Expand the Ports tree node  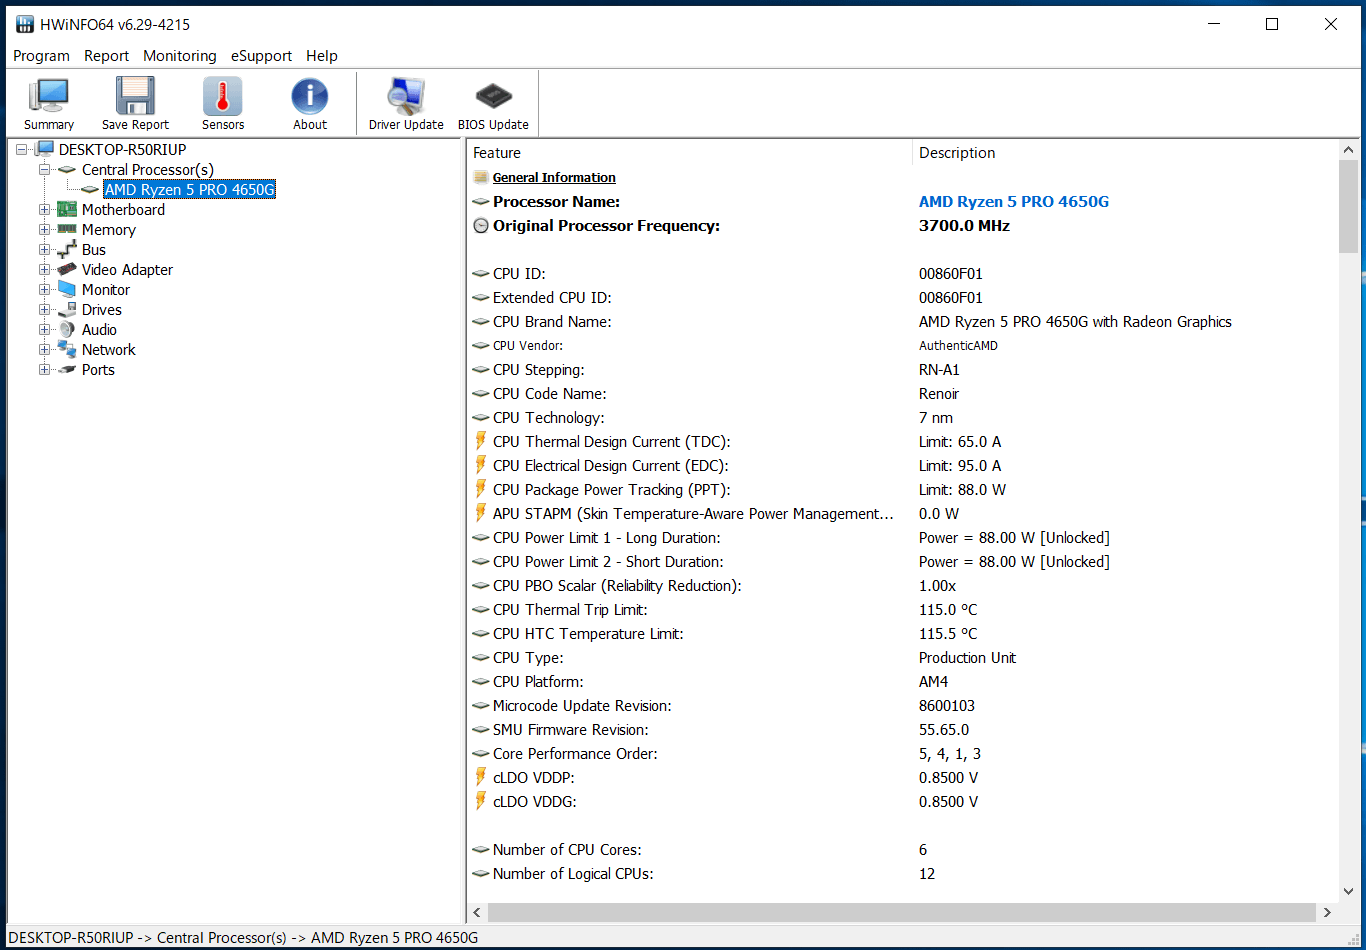click(44, 370)
